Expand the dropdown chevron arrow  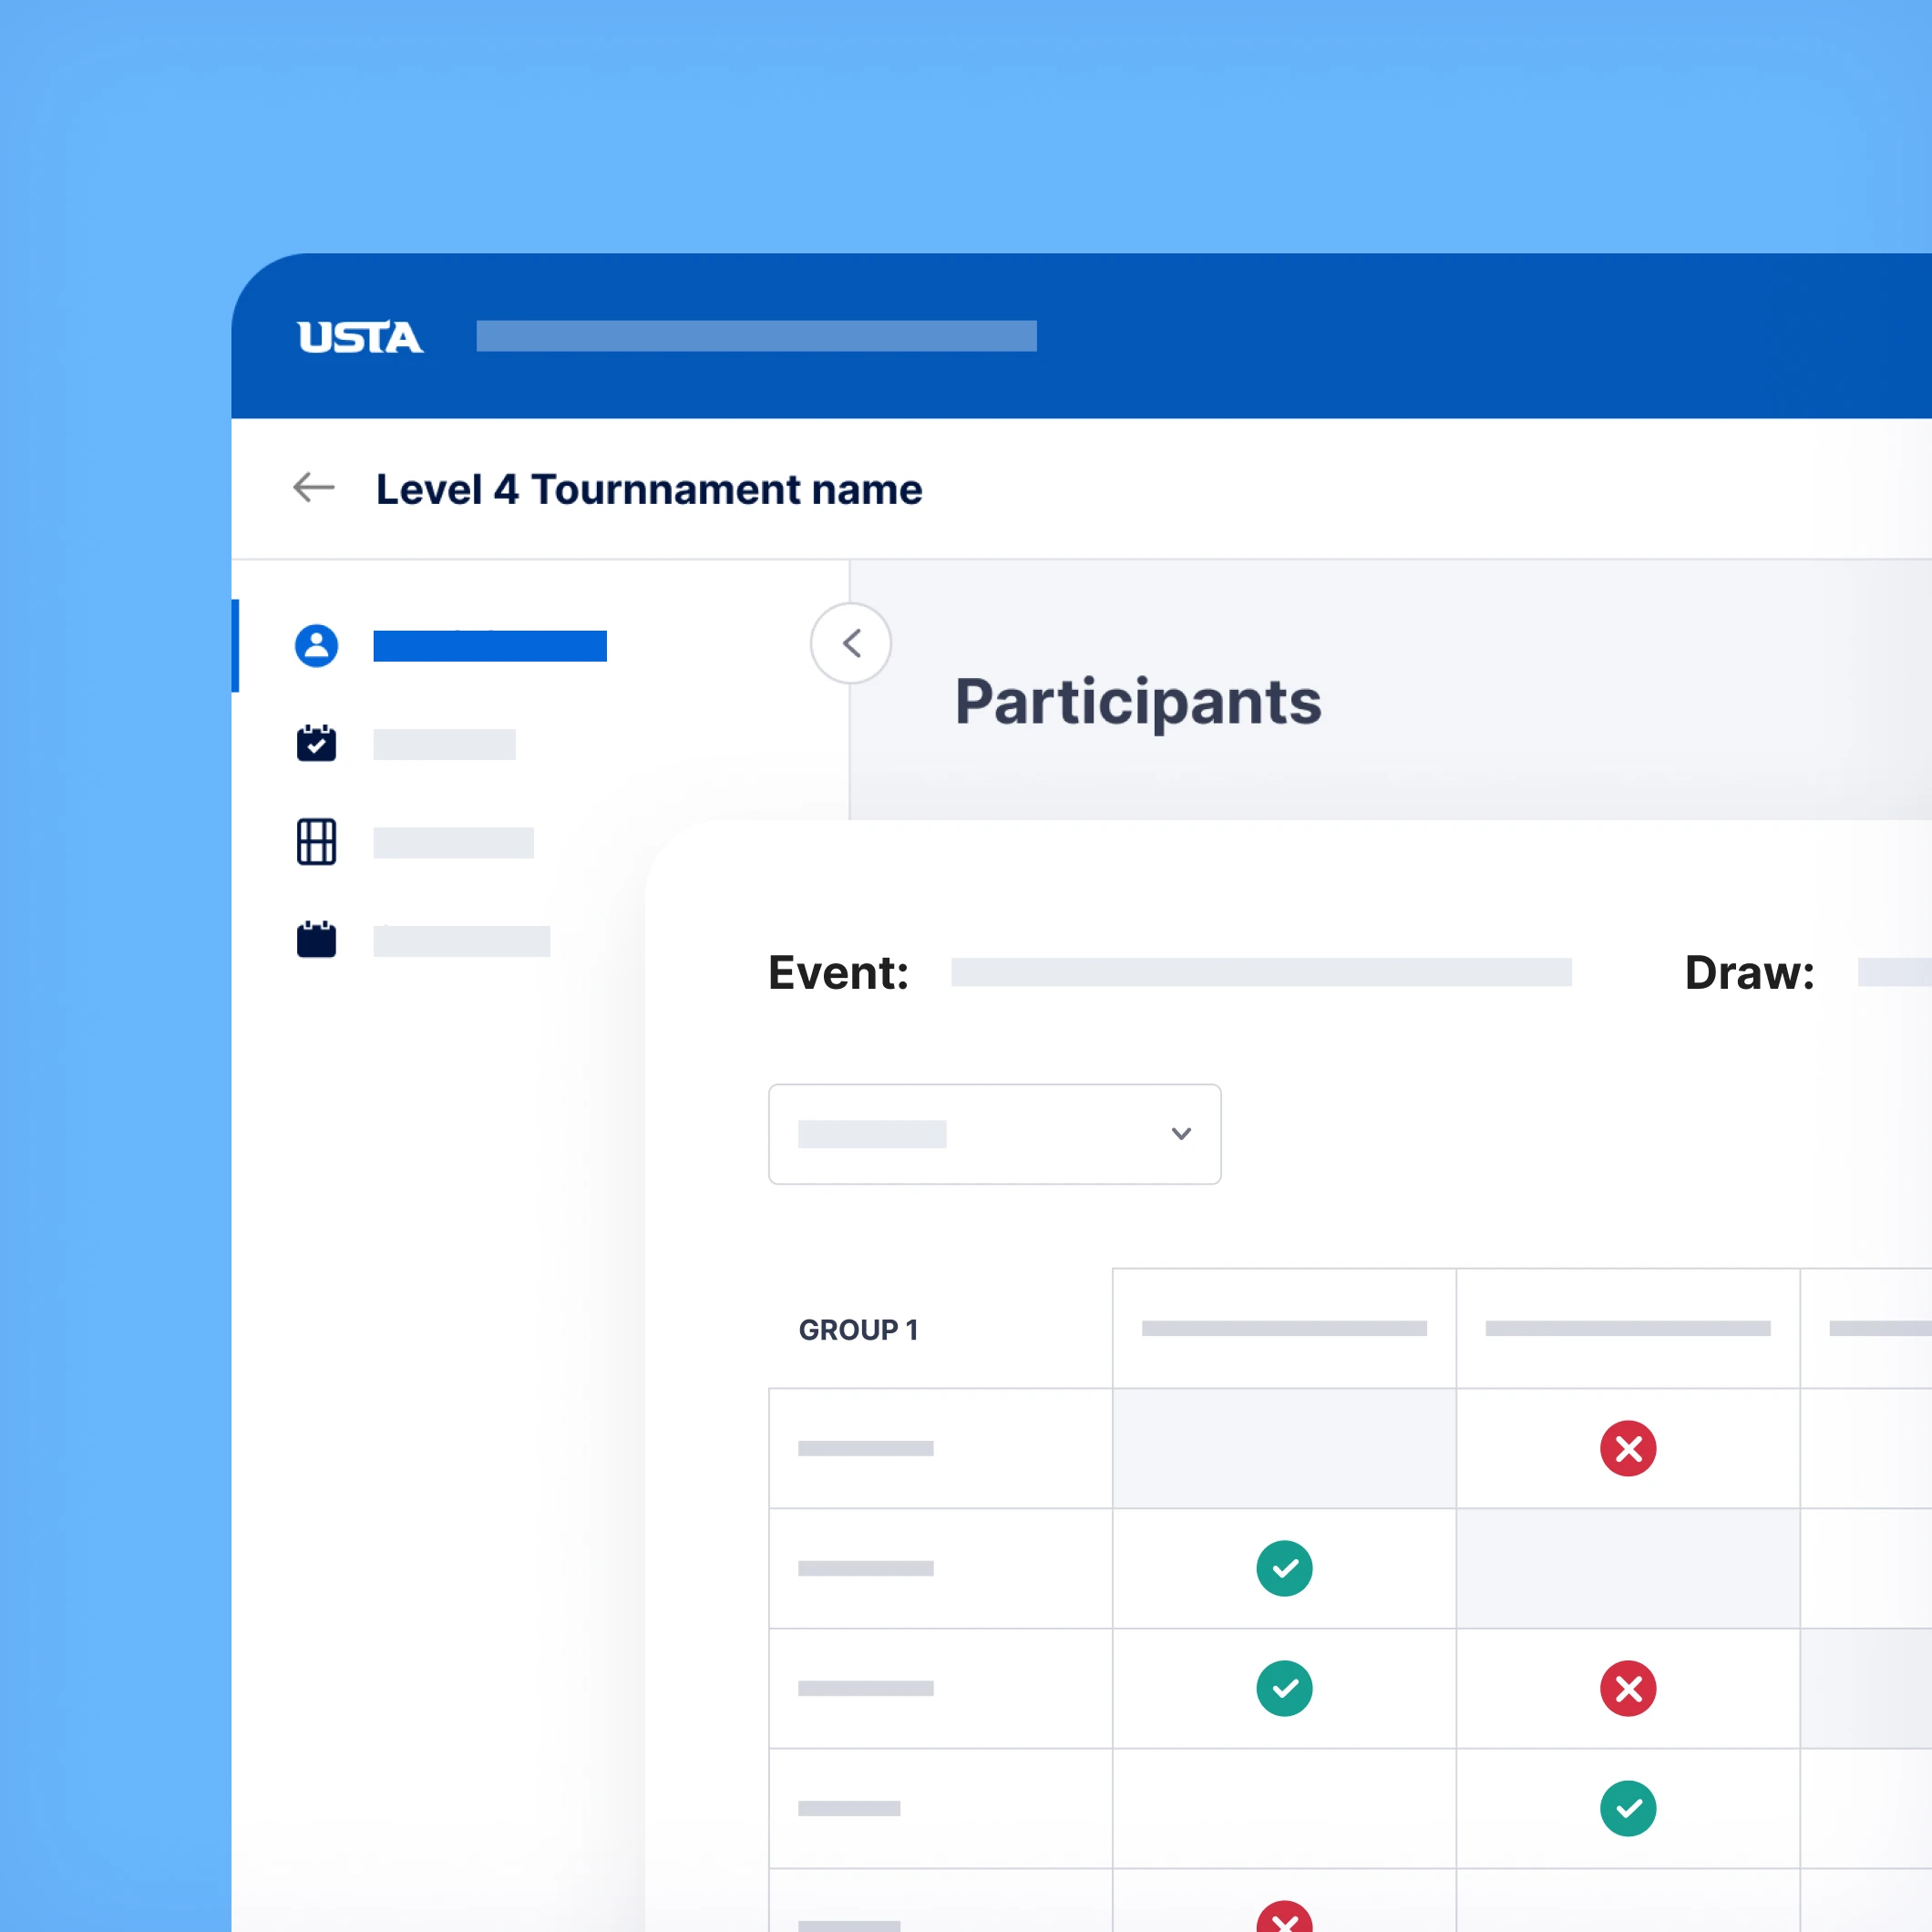click(1181, 1134)
